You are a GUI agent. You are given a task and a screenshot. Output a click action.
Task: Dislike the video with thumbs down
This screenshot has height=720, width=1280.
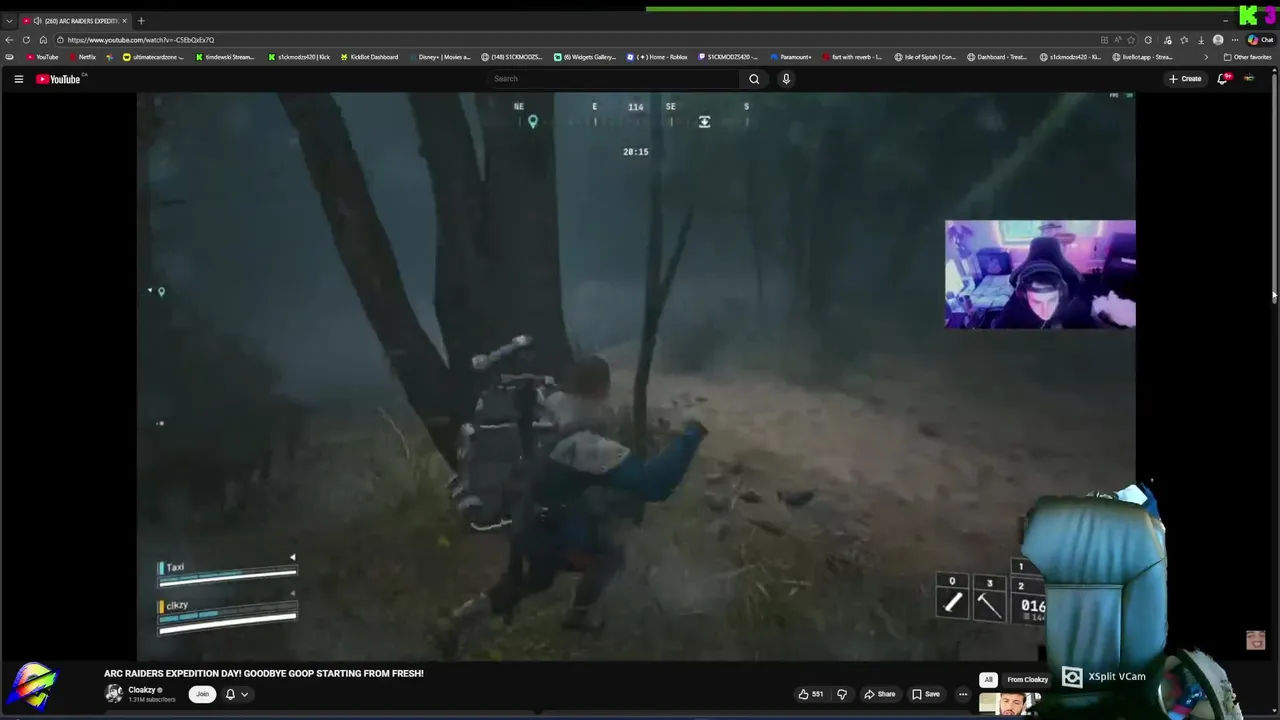[x=842, y=694]
